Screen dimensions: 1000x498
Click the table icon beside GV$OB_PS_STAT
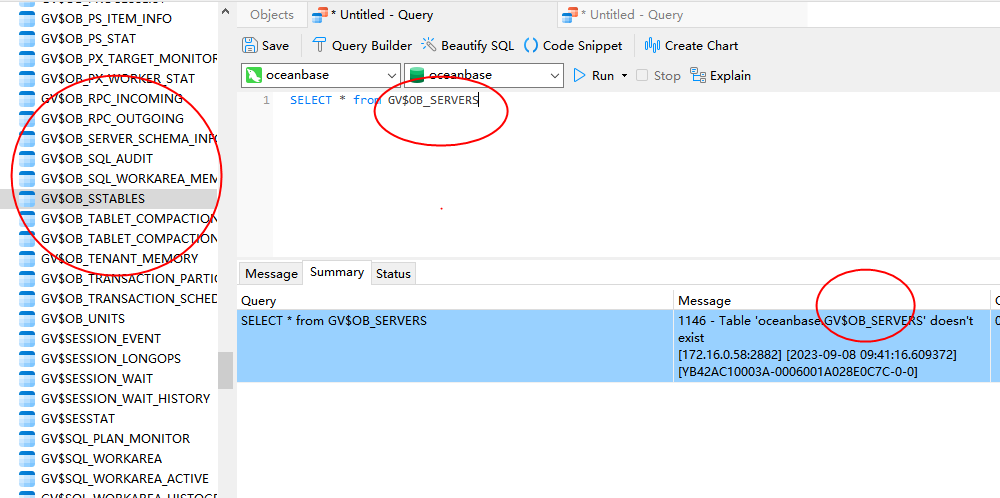coord(27,39)
